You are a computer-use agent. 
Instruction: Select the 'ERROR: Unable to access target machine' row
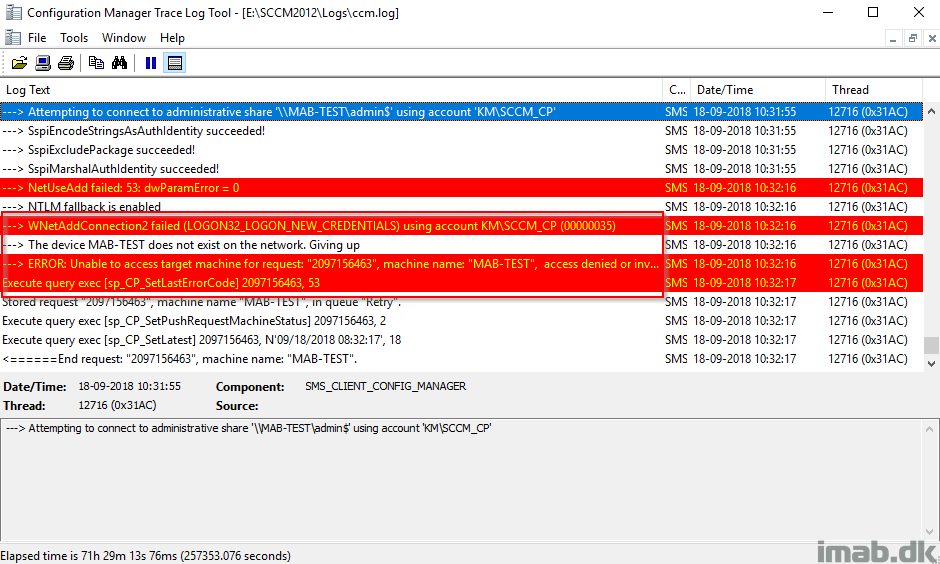pyautogui.click(x=462, y=264)
